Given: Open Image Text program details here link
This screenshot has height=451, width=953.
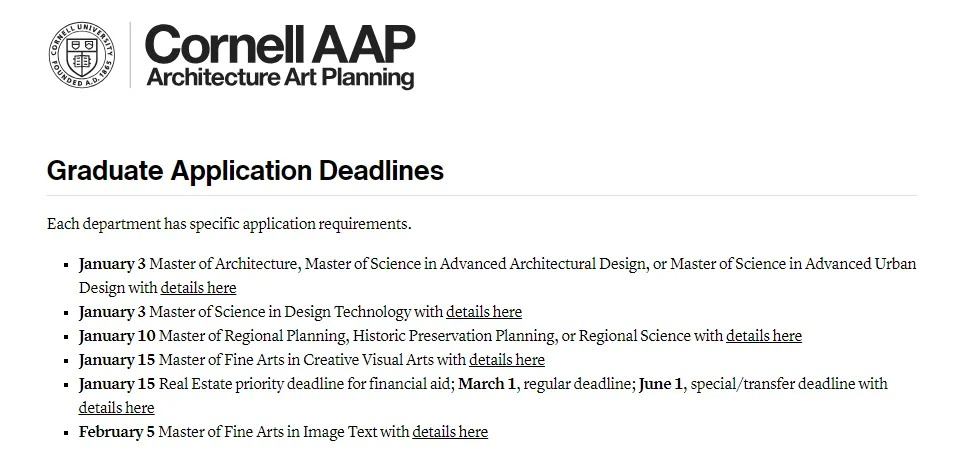Looking at the screenshot, I should 450,432.
